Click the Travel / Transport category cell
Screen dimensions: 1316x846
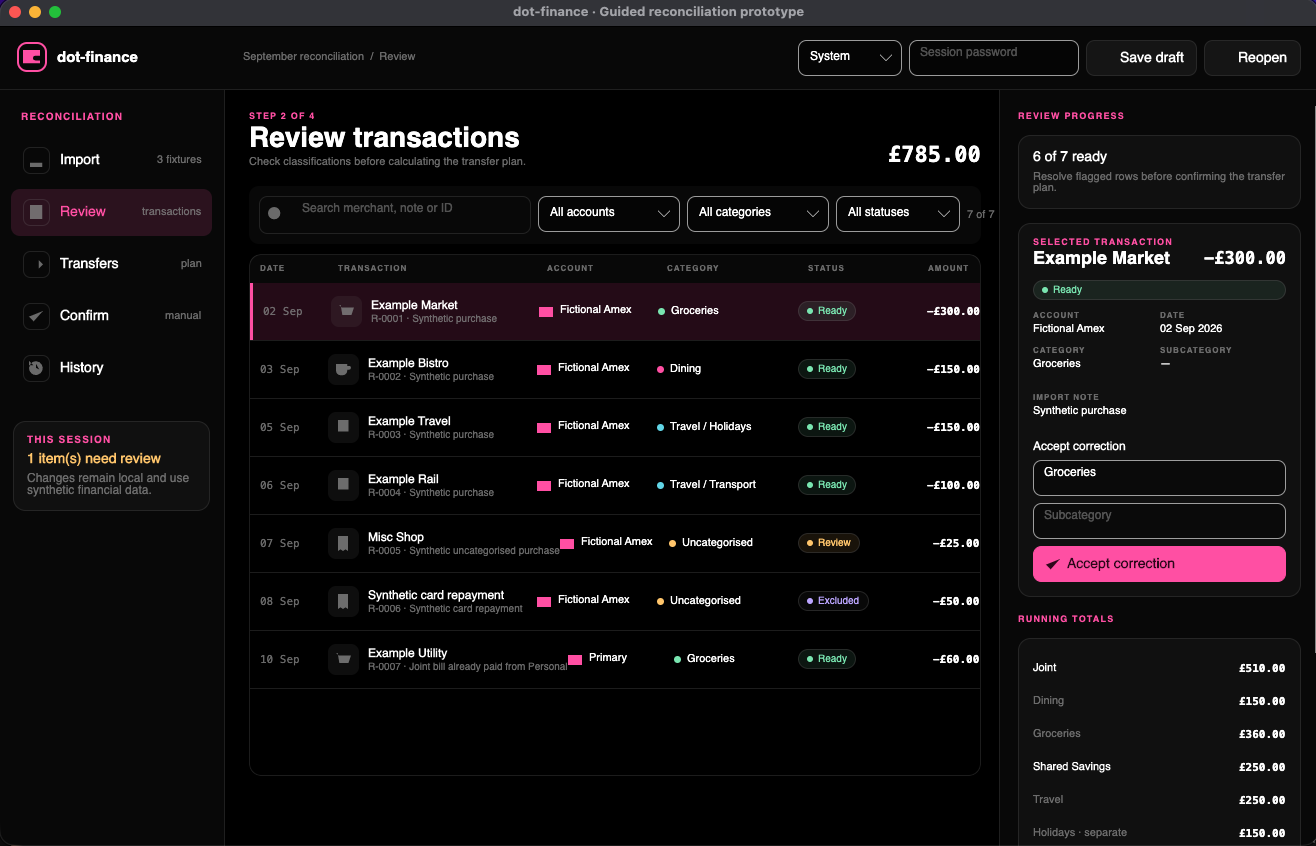pyautogui.click(x=706, y=485)
